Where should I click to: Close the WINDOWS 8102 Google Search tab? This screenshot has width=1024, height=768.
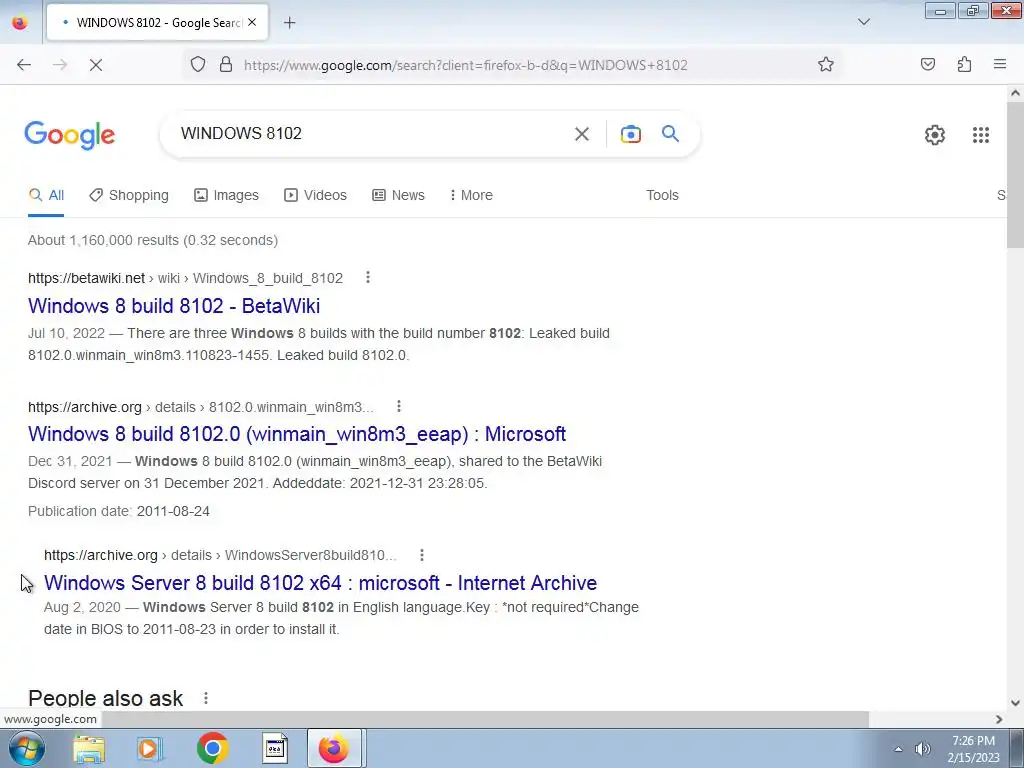tap(252, 22)
